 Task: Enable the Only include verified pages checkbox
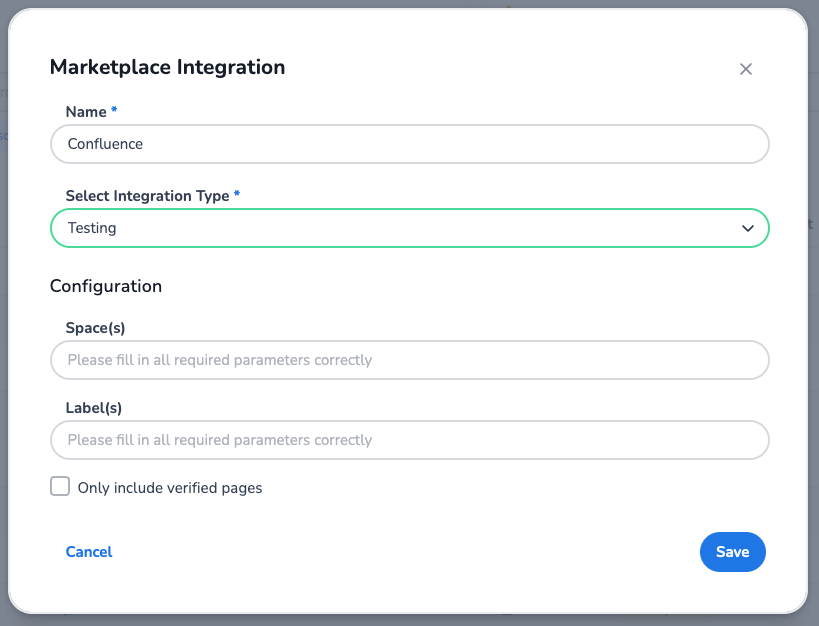coord(60,487)
